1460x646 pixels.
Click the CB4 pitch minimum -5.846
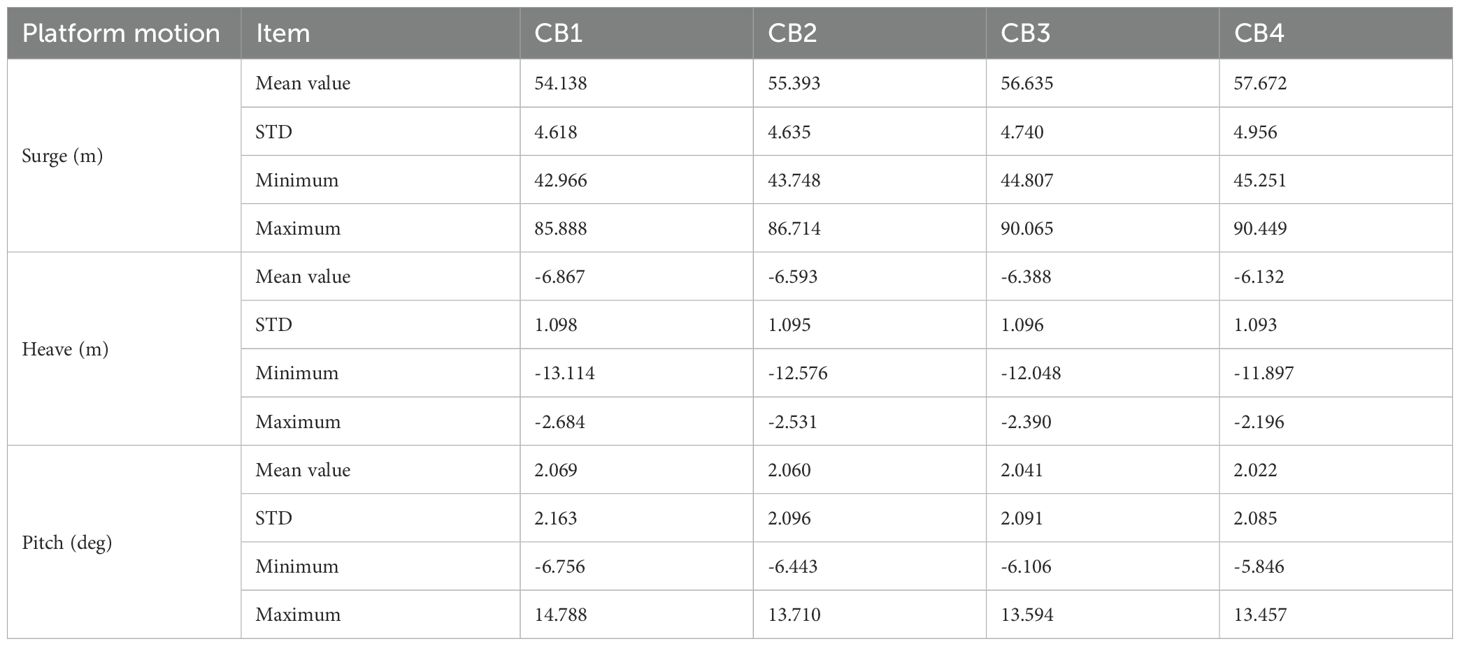click(1259, 567)
